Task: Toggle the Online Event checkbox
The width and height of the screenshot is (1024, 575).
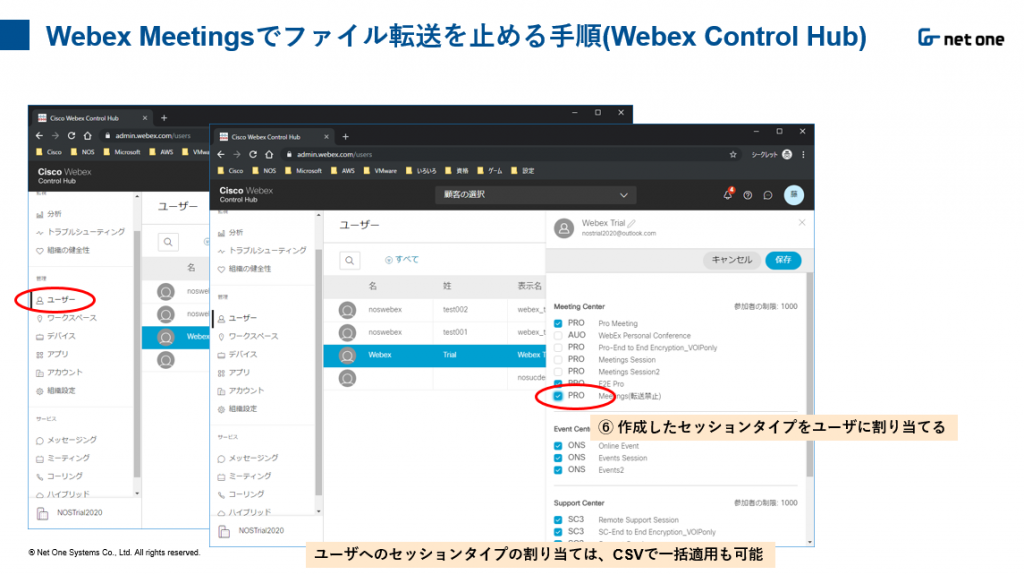Action: point(558,446)
